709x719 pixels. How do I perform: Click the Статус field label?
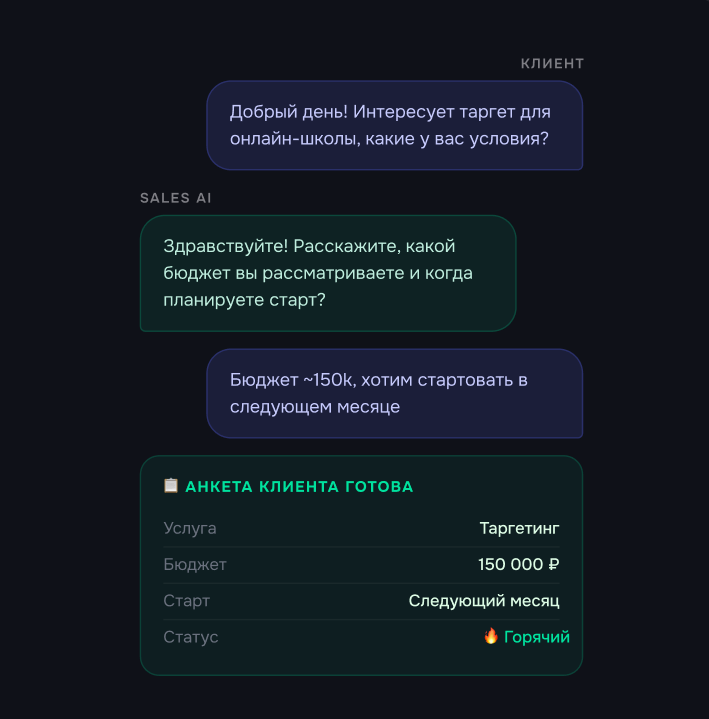191,637
